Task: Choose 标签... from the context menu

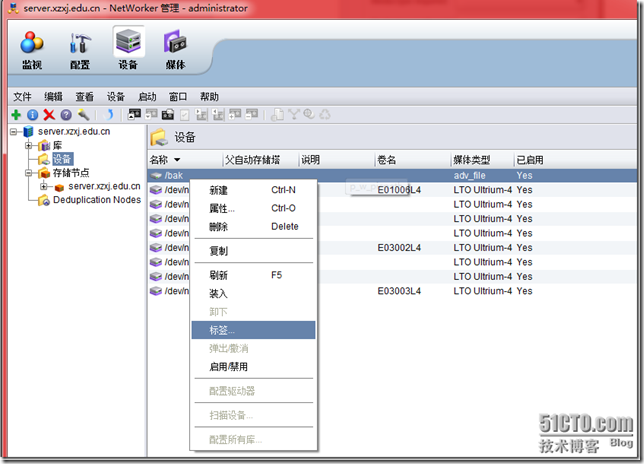Action: (253, 330)
